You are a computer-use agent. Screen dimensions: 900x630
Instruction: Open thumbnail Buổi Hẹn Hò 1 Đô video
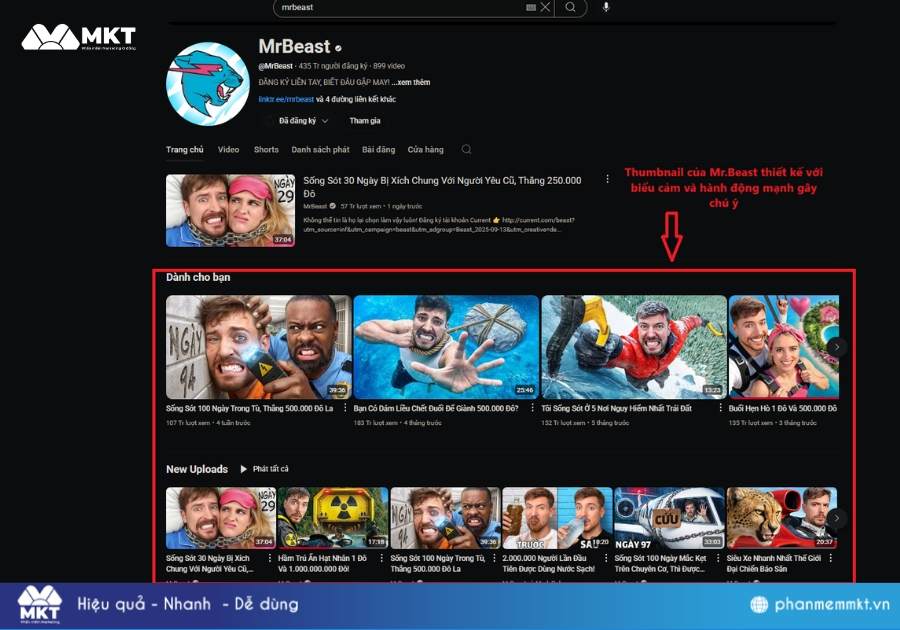click(784, 347)
